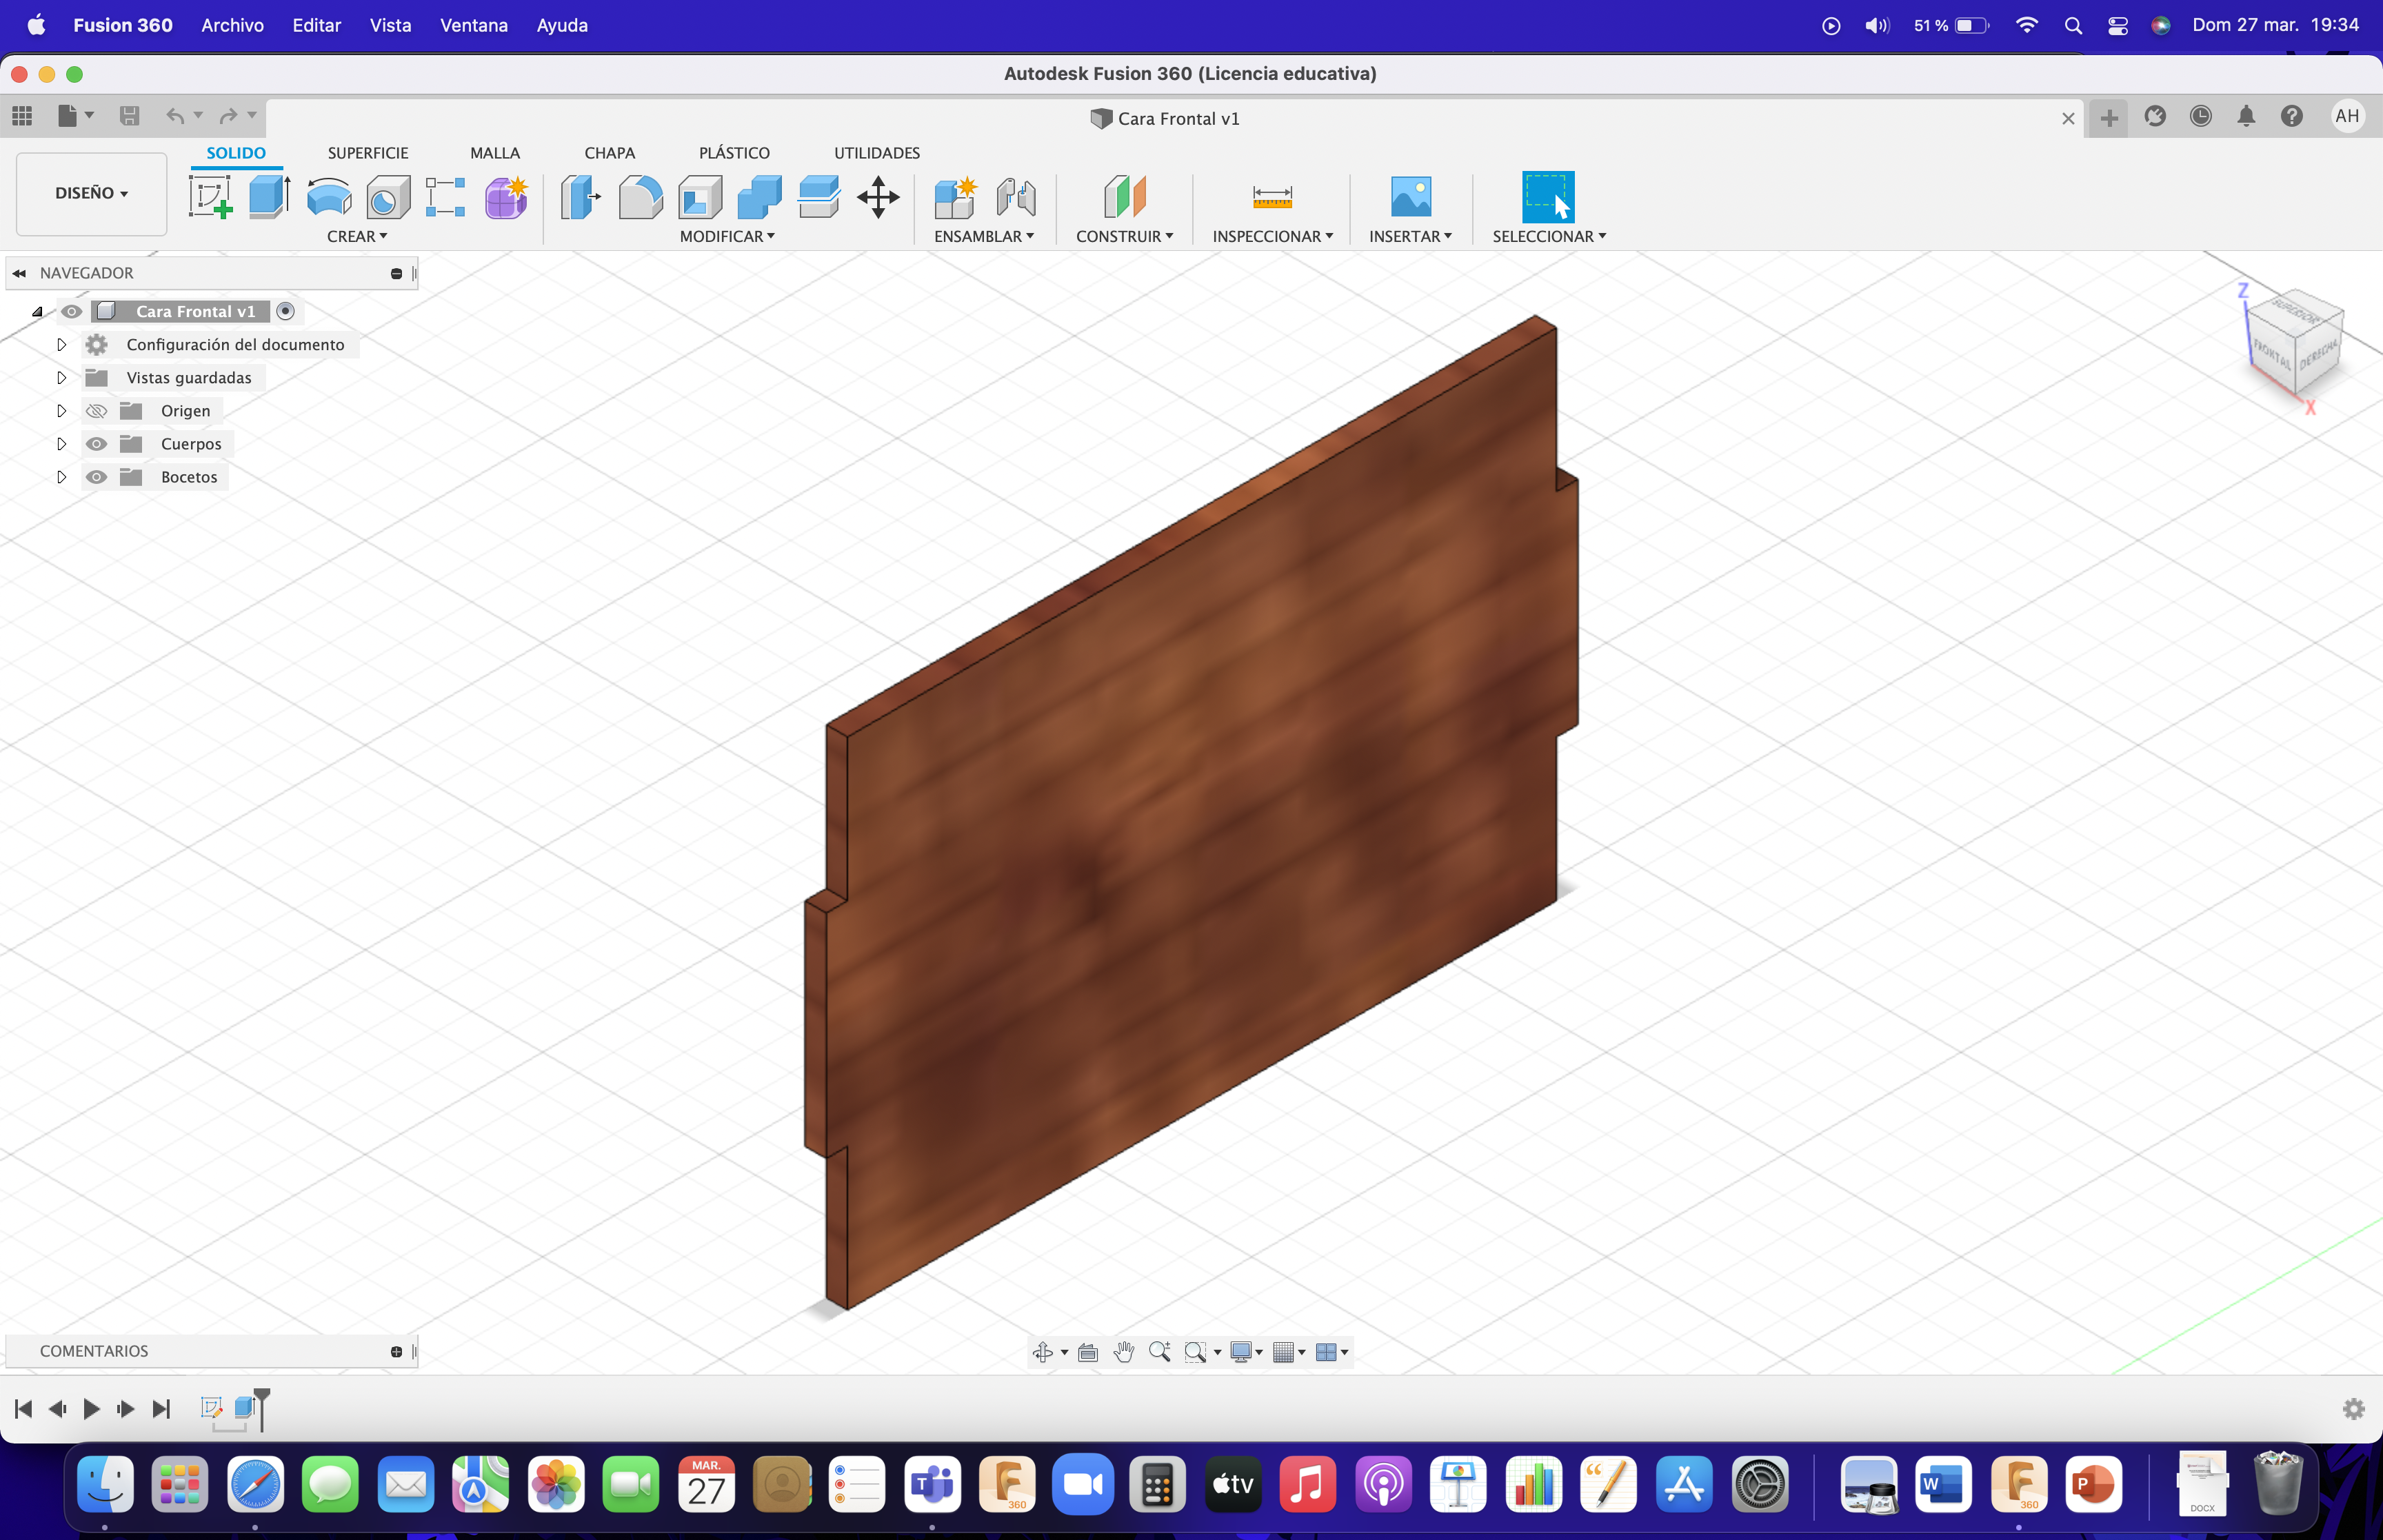This screenshot has height=1540, width=2383.
Task: Open the help question mark icon
Action: click(2291, 117)
